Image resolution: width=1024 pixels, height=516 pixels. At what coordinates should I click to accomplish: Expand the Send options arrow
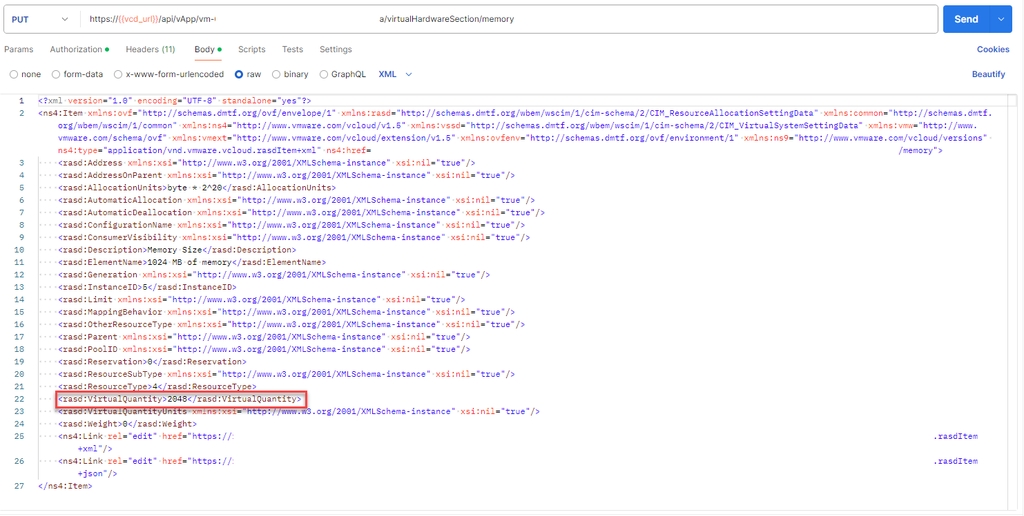coord(1001,19)
